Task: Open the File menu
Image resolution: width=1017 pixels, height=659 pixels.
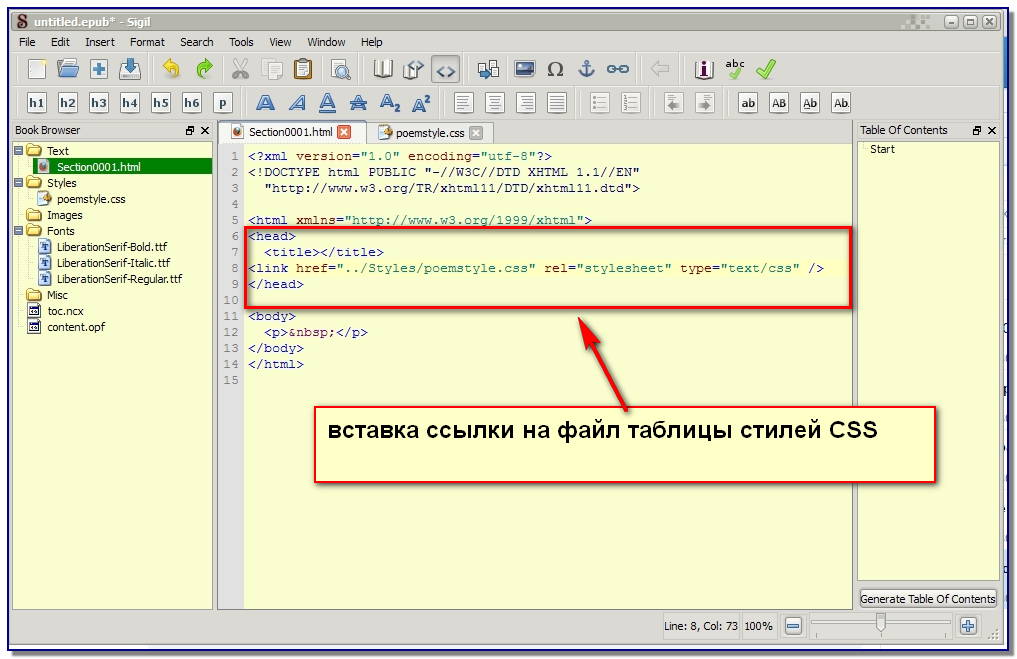Action: pos(27,42)
